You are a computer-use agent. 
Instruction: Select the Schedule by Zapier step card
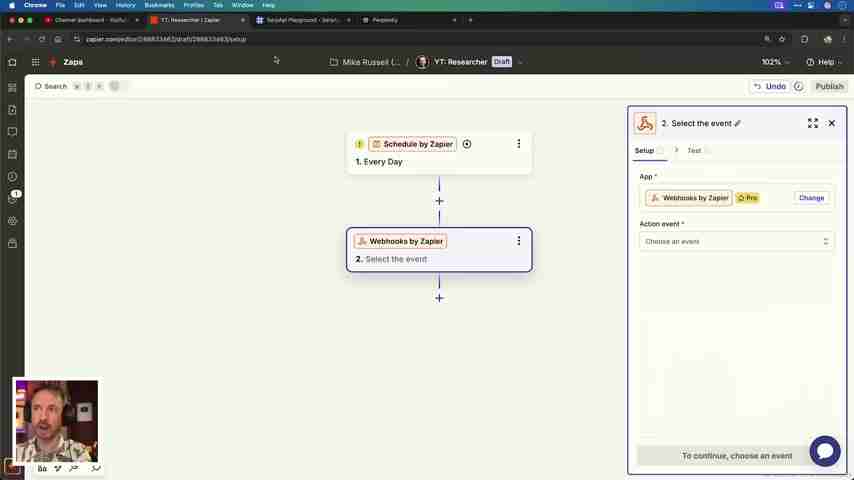coord(439,153)
